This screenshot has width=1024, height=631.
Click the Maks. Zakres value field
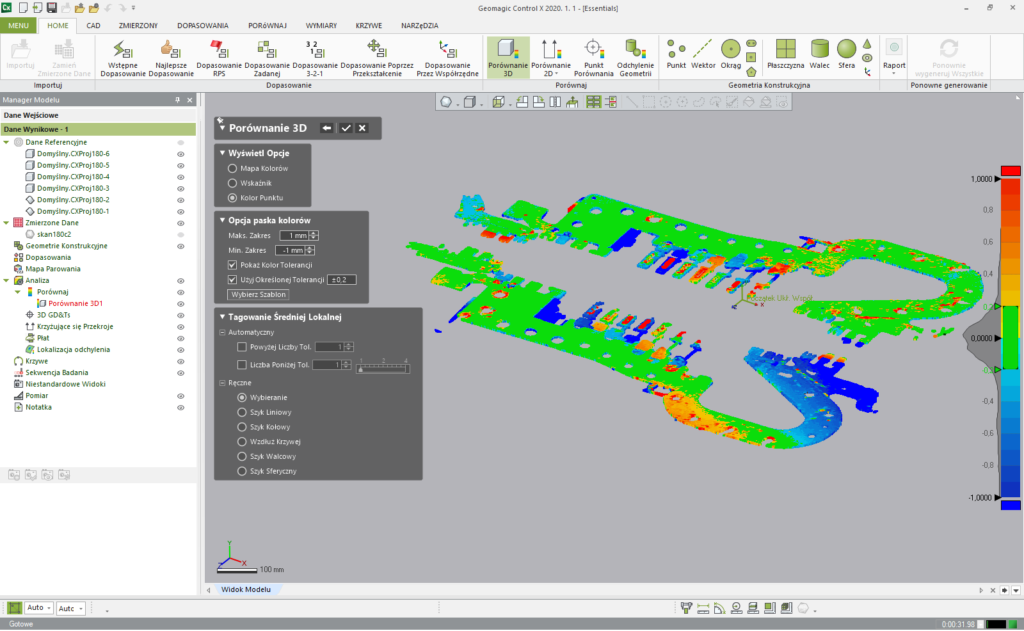tap(293, 235)
